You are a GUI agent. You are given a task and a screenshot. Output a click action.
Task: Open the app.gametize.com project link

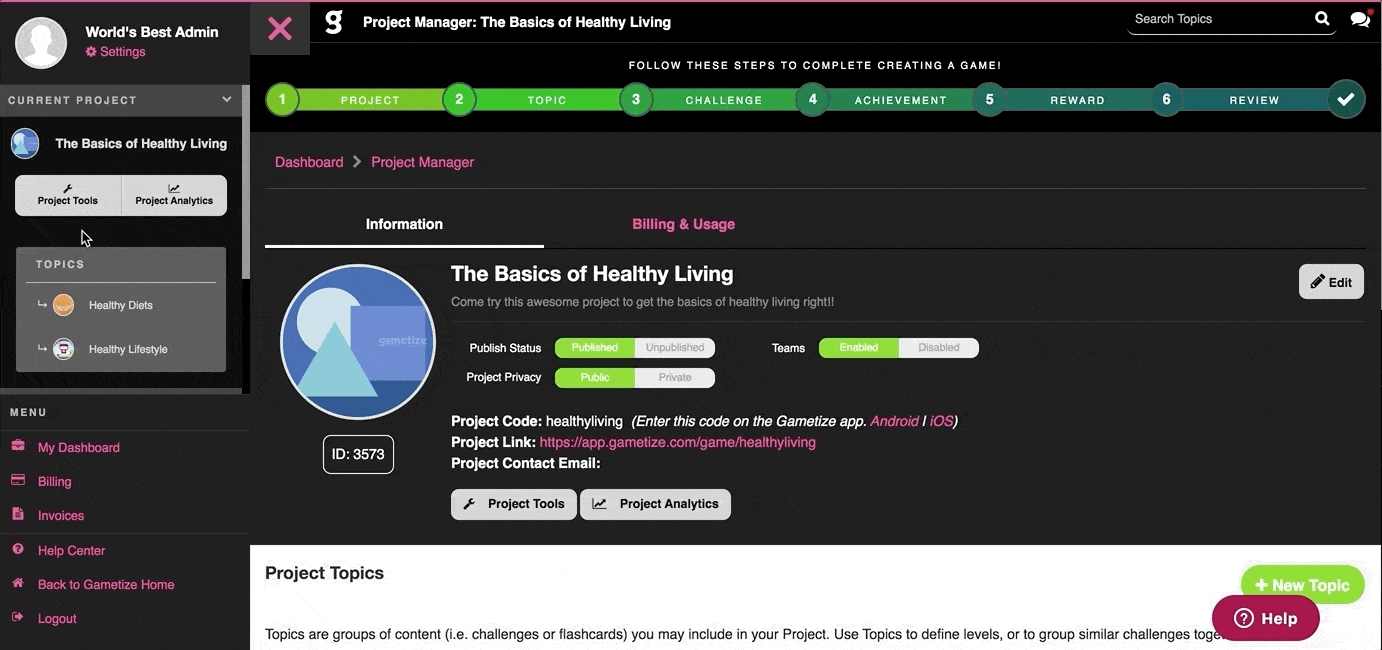[678, 442]
